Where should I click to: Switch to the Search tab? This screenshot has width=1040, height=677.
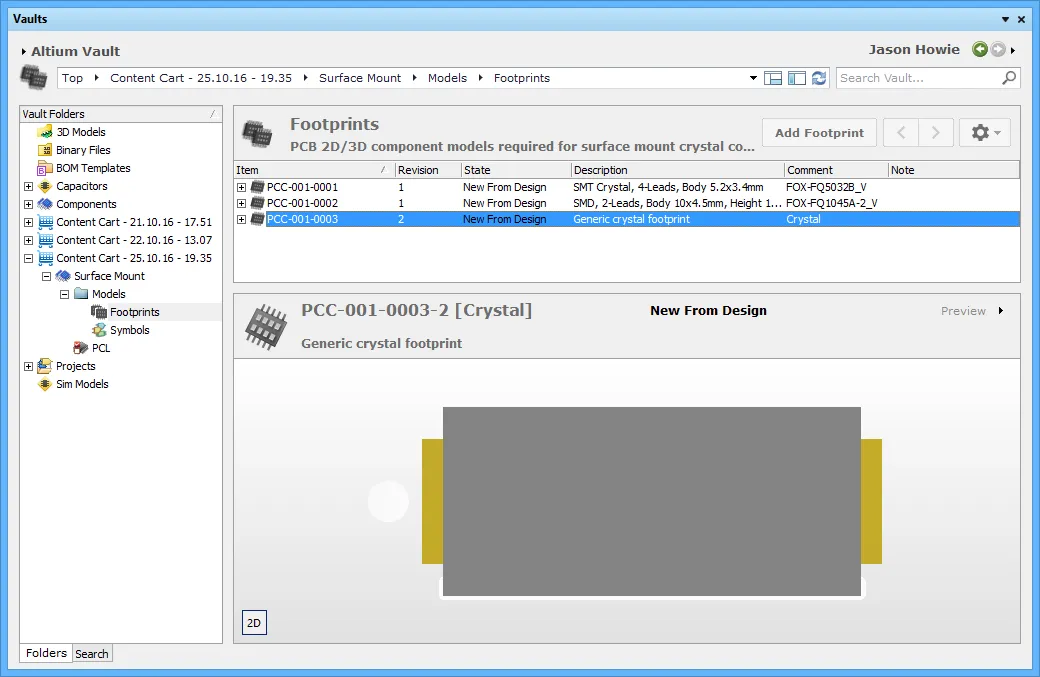point(92,654)
